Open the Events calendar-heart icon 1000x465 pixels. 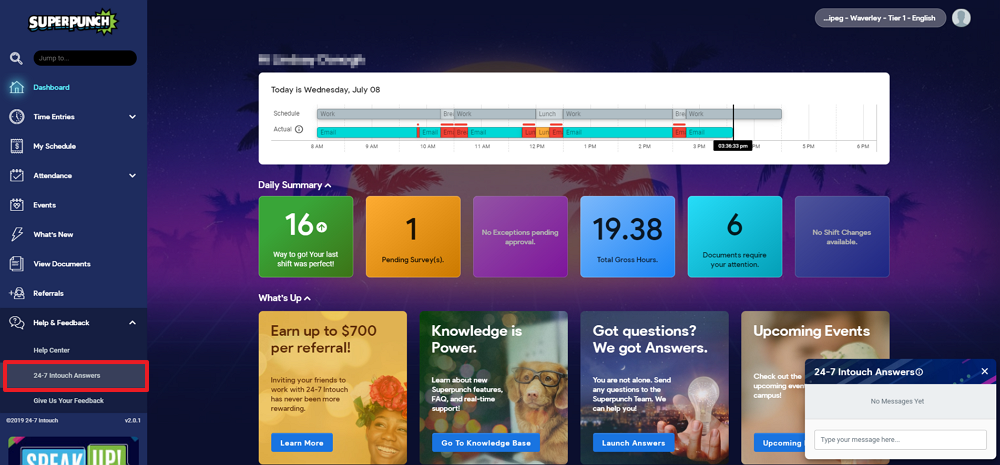[x=17, y=205]
